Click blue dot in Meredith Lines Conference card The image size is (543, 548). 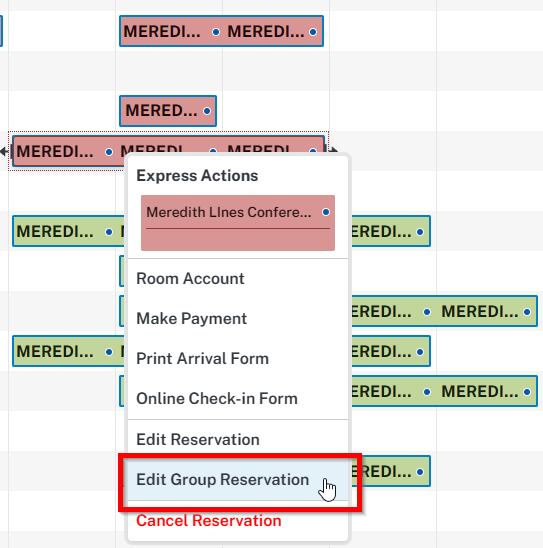(326, 212)
